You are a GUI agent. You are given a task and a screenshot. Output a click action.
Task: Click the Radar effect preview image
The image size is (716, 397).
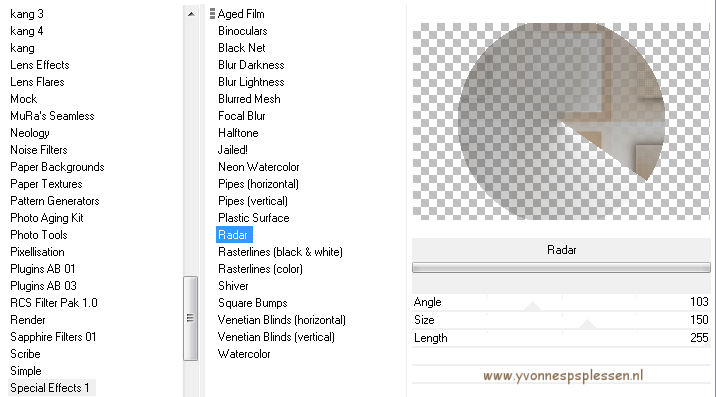(x=561, y=121)
